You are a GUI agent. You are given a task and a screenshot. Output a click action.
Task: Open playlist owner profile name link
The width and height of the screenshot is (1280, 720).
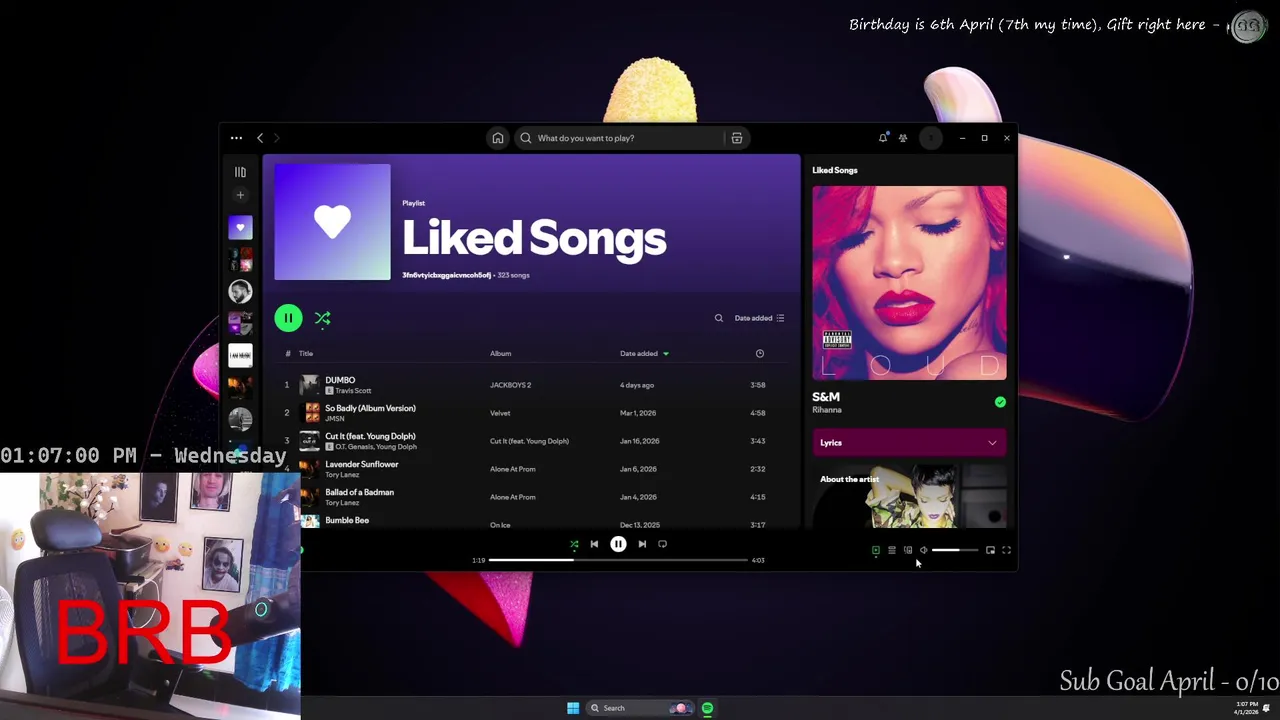click(446, 275)
